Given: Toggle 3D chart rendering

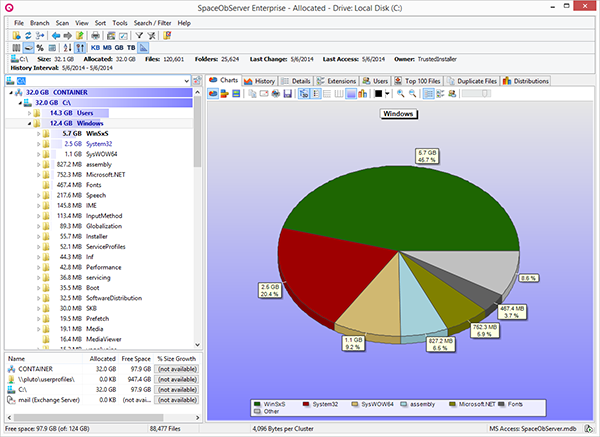Looking at the screenshot, I should (304, 93).
